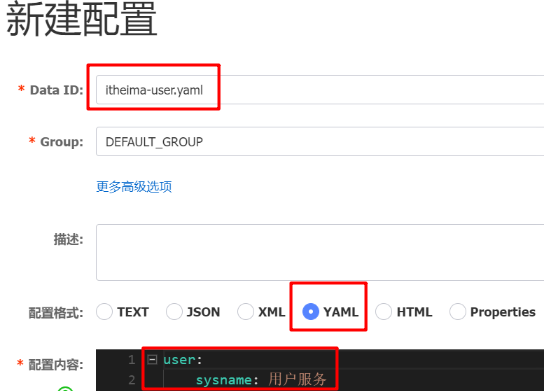Click the Group input field
The image size is (544, 391).
(x=320, y=142)
